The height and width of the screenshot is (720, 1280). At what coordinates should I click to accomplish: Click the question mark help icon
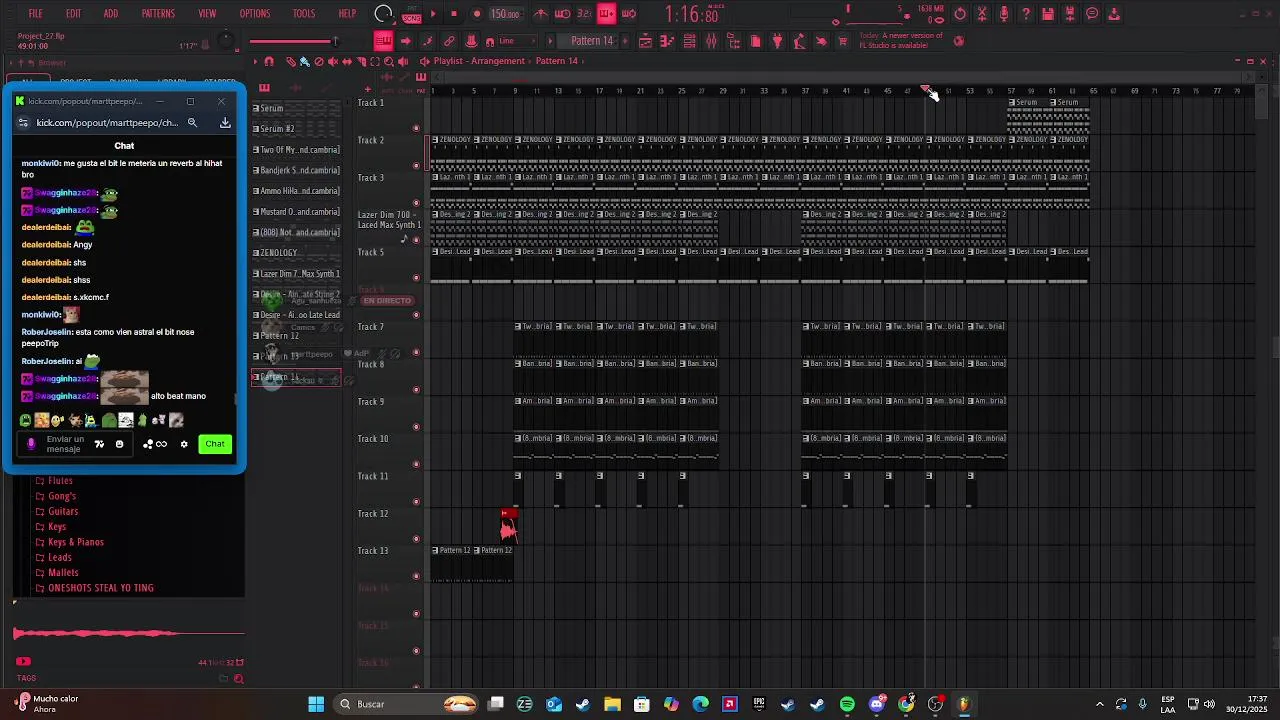tap(1025, 14)
